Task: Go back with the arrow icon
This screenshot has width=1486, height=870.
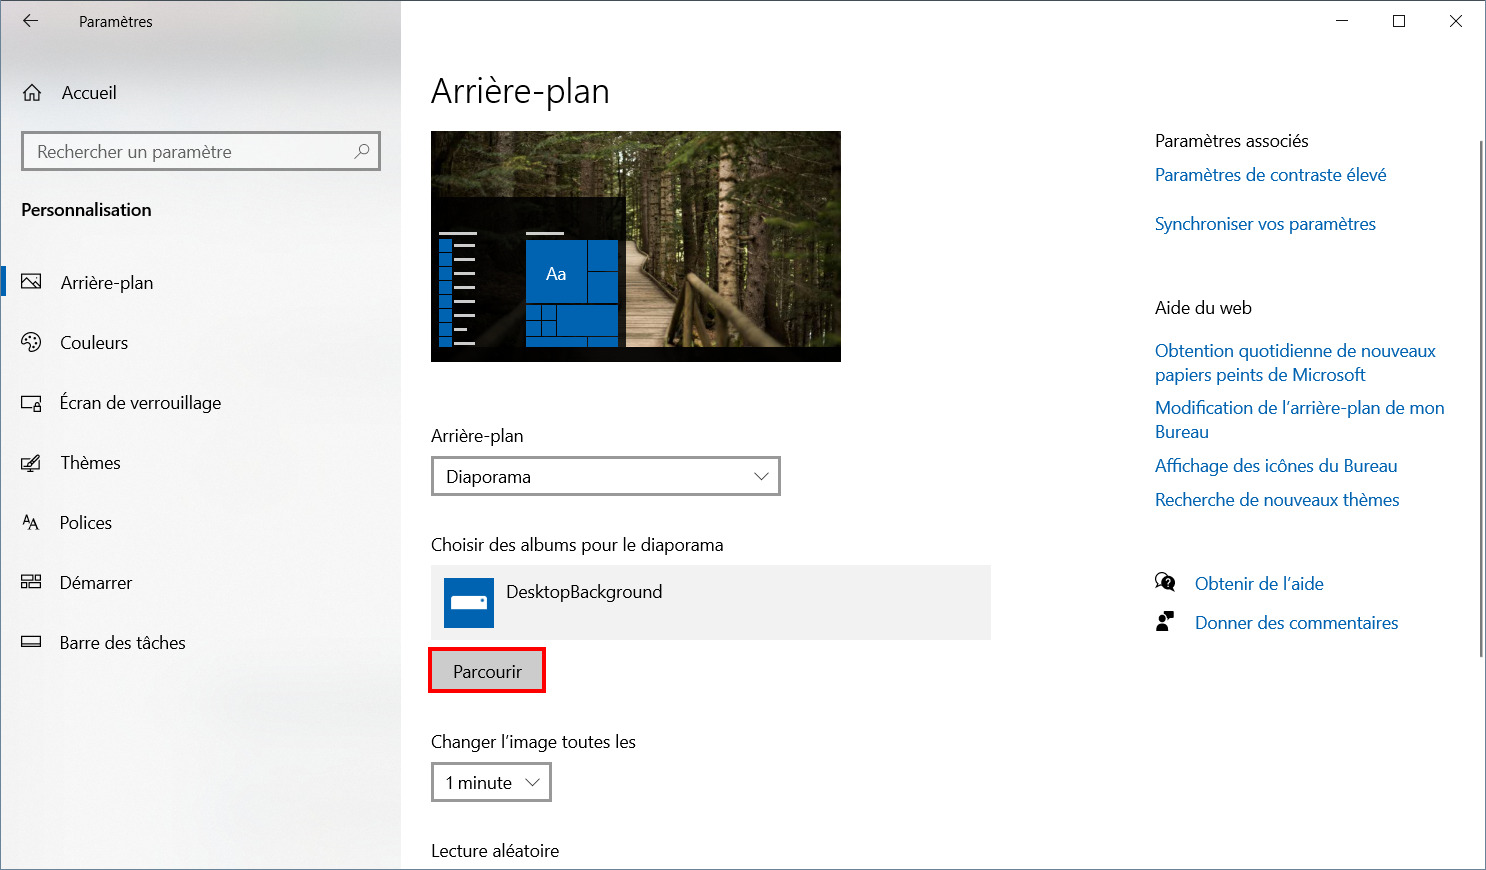Action: pyautogui.click(x=30, y=21)
